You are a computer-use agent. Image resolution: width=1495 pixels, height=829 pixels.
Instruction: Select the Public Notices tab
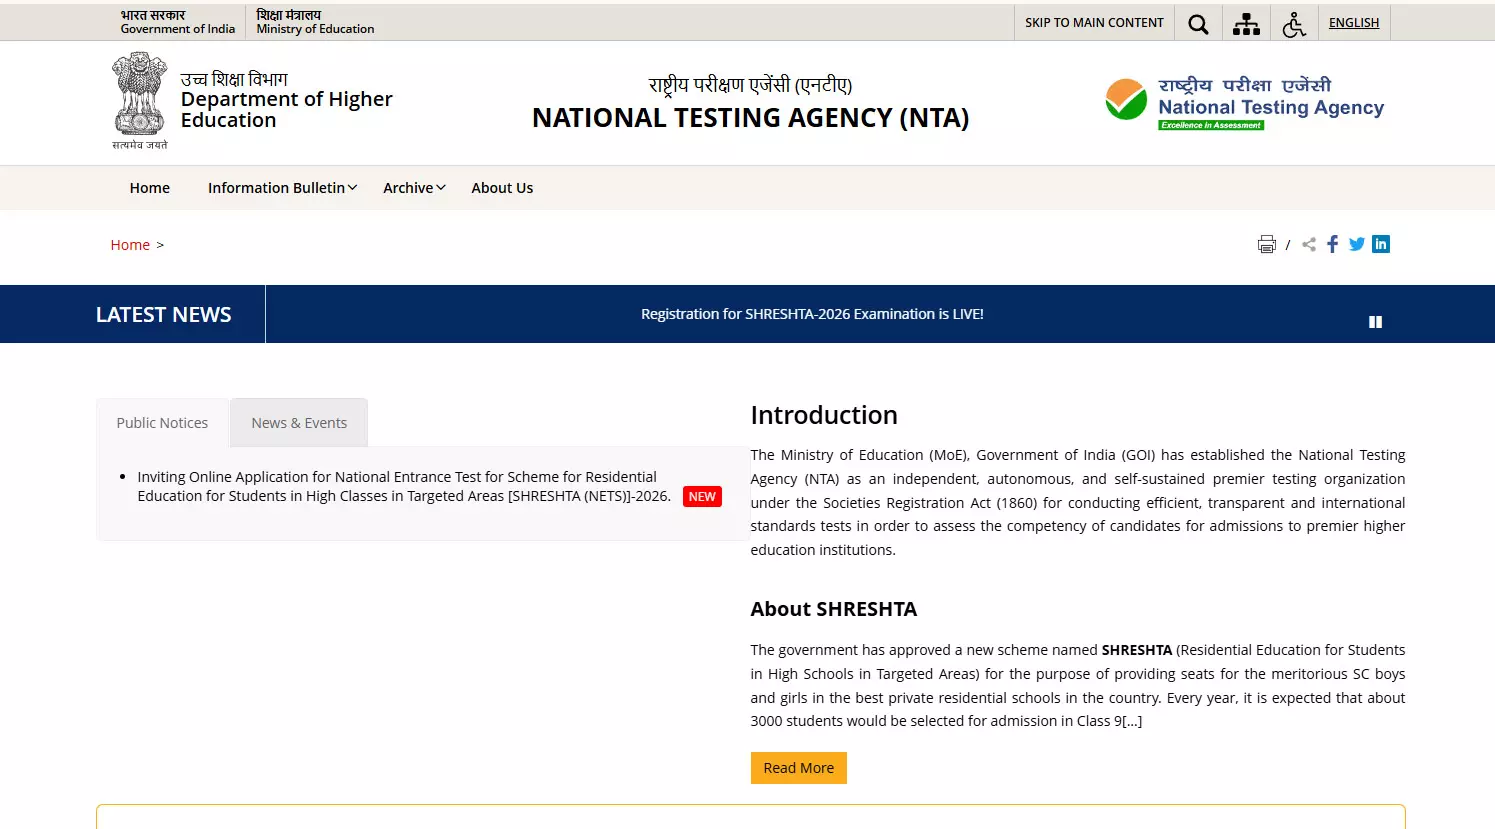(x=163, y=423)
